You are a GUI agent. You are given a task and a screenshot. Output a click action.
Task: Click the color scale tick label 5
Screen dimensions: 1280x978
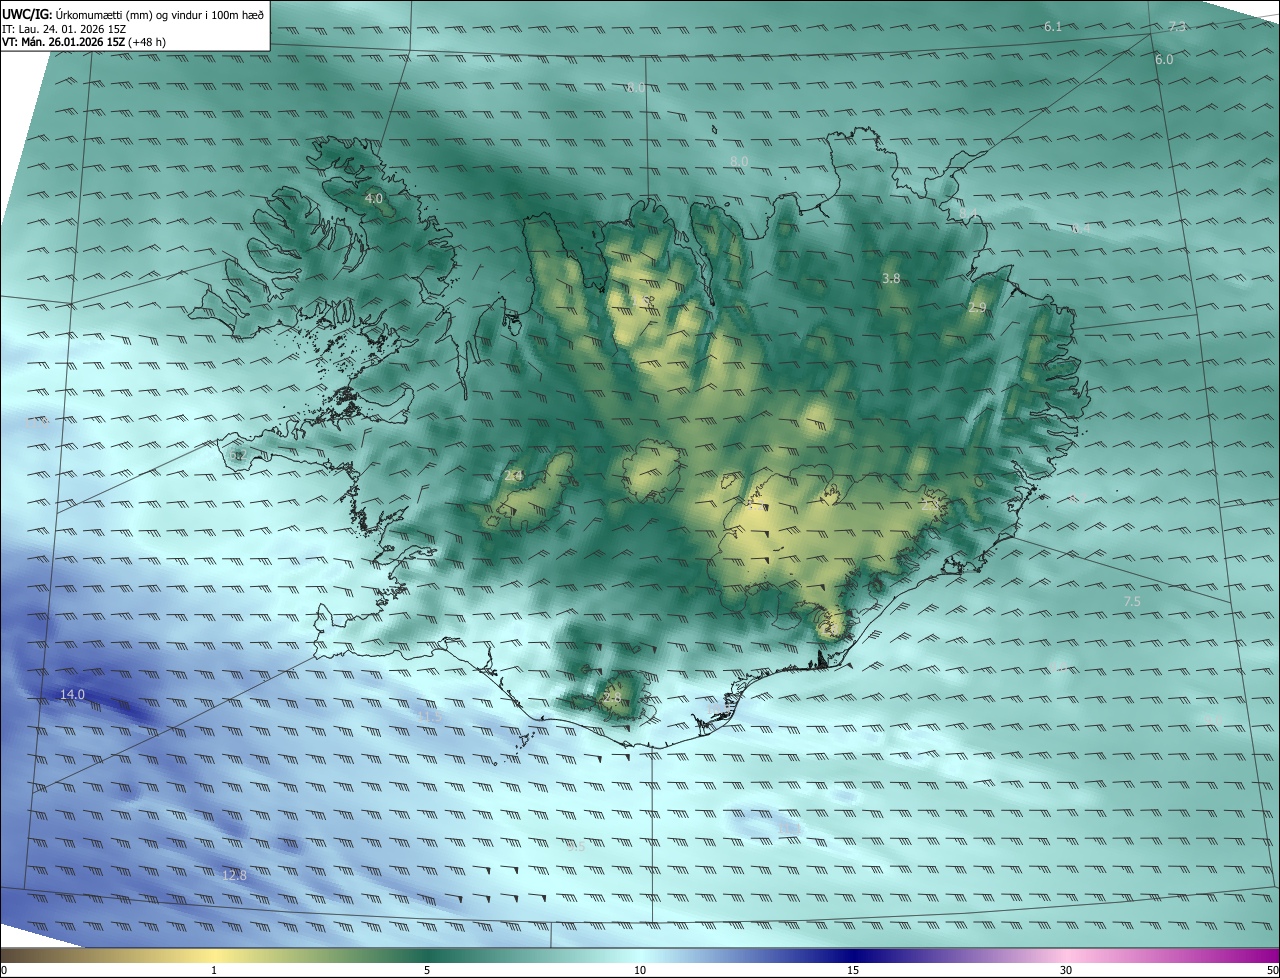pyautogui.click(x=427, y=970)
